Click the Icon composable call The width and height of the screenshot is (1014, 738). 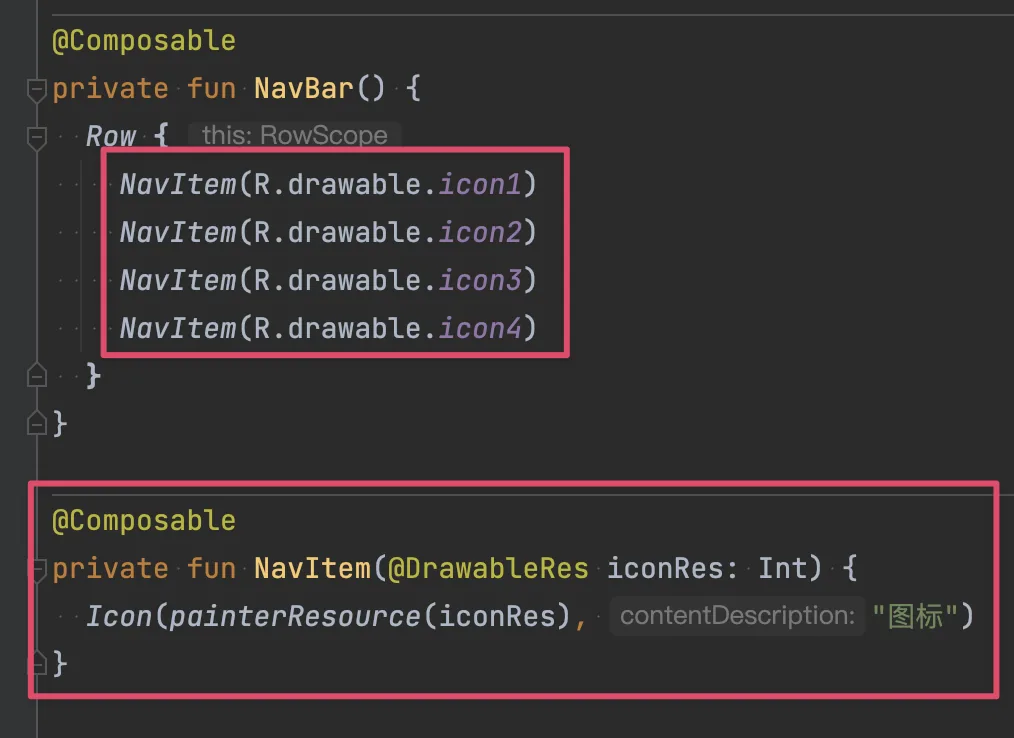(x=120, y=616)
